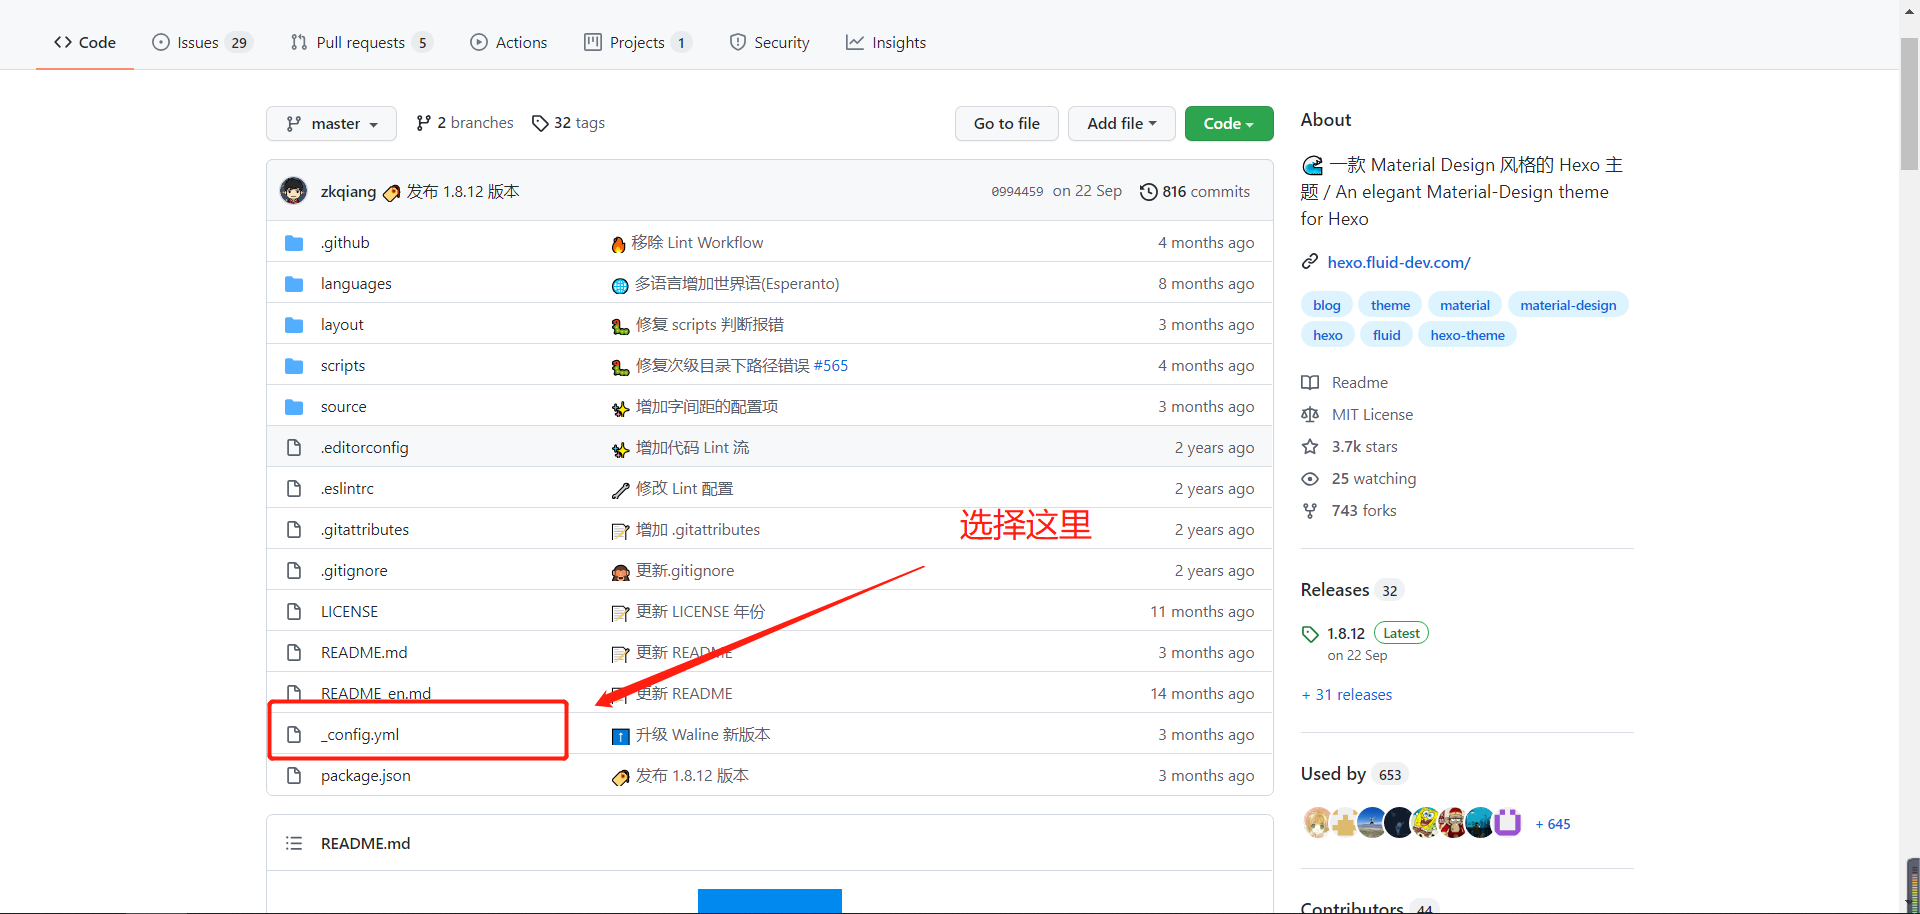Click the MIT License scale icon
This screenshot has height=914, width=1920.
(x=1310, y=415)
